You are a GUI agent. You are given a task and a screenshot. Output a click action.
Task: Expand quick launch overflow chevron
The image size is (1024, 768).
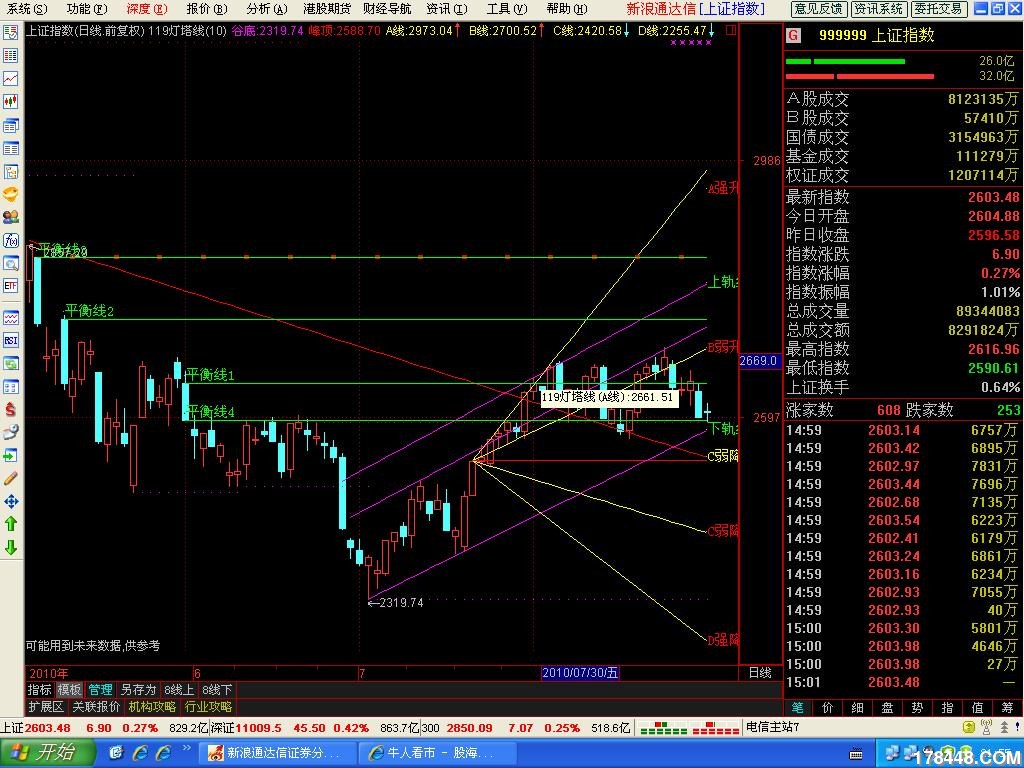[185, 748]
